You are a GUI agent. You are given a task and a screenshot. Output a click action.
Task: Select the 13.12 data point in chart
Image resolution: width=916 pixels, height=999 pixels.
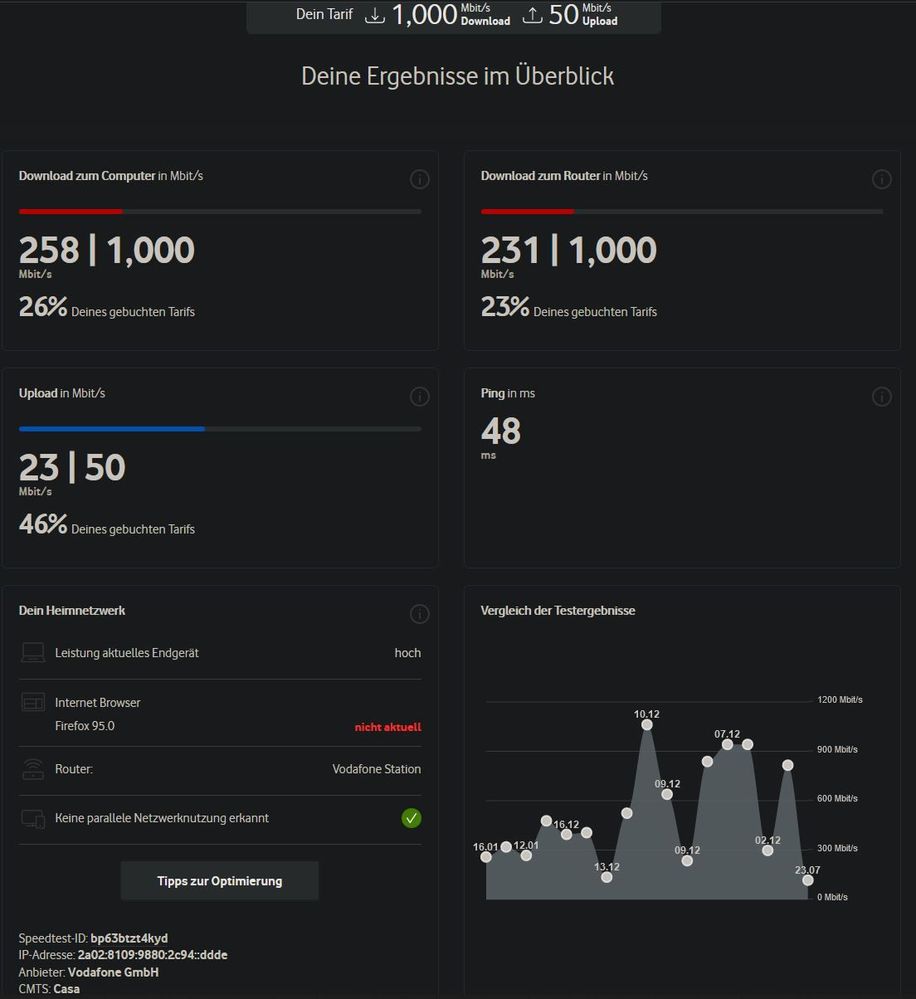click(x=606, y=877)
